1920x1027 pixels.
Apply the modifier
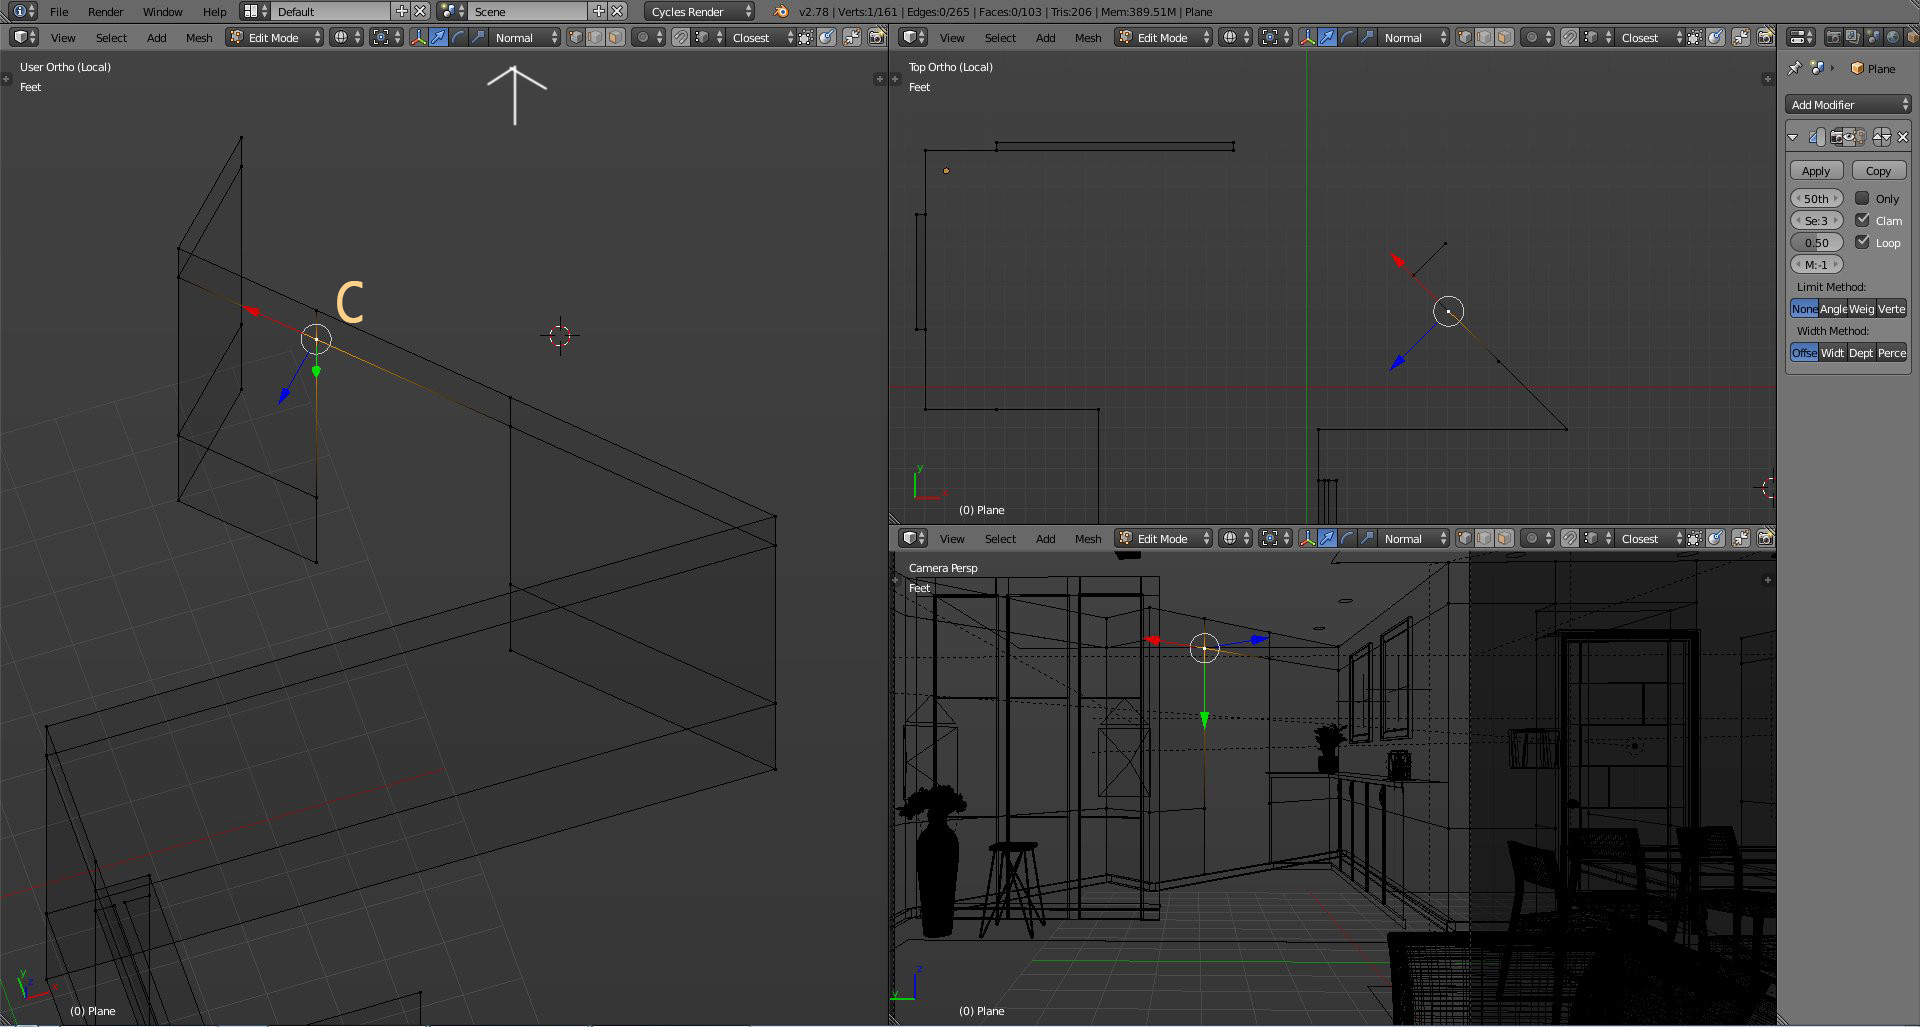(x=1816, y=171)
